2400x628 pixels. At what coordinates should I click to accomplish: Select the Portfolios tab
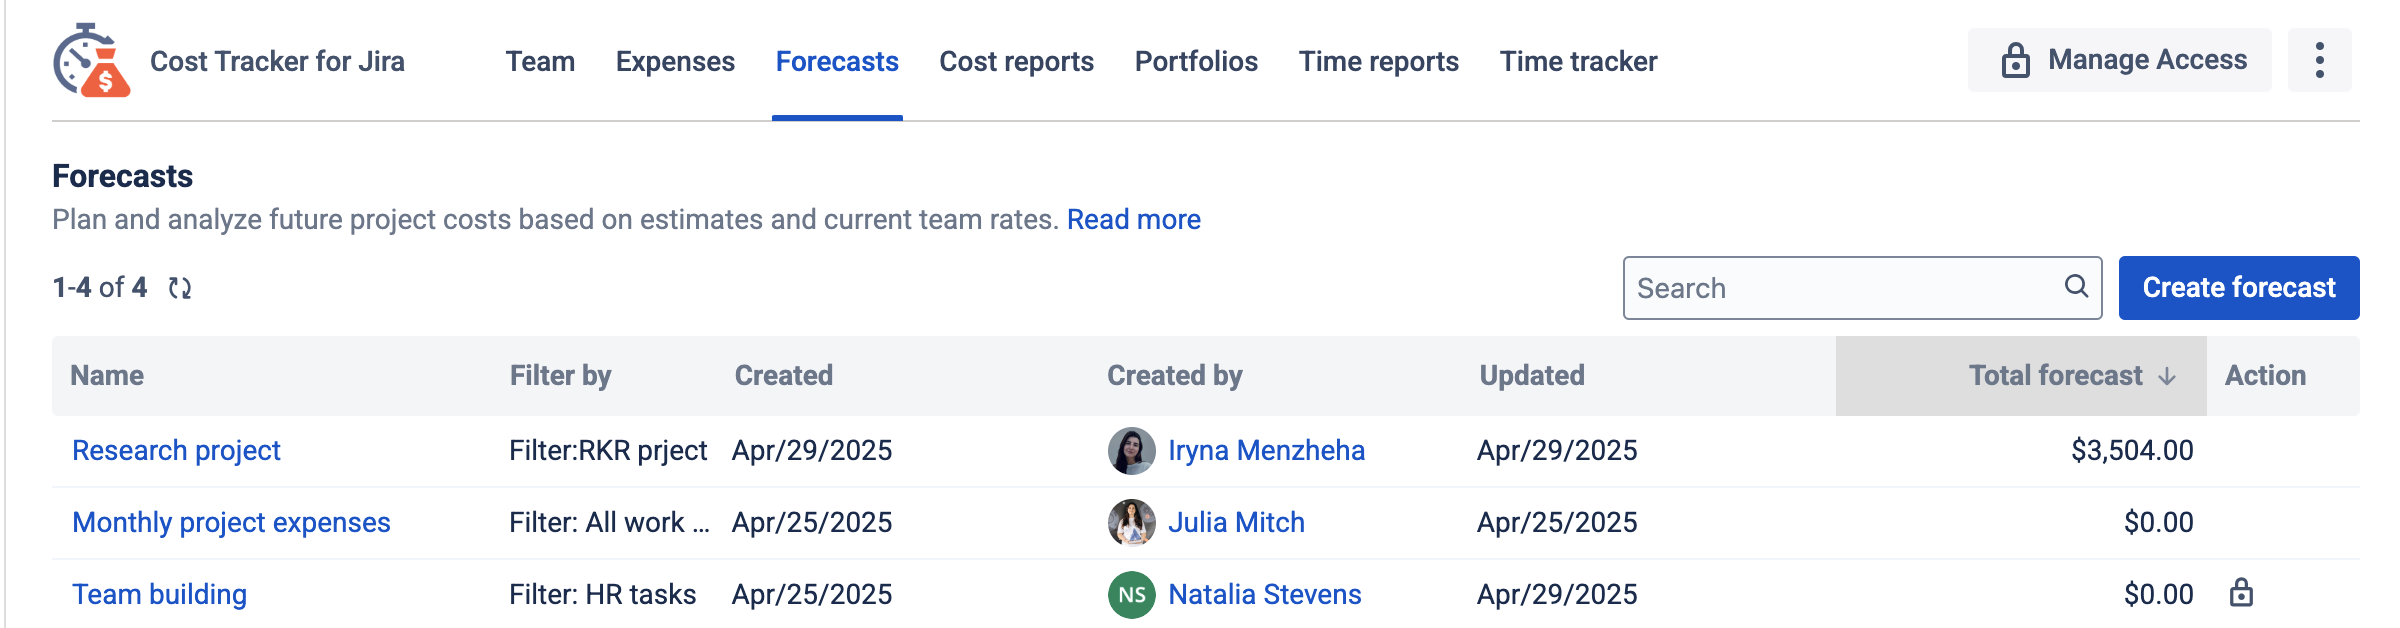[1196, 62]
